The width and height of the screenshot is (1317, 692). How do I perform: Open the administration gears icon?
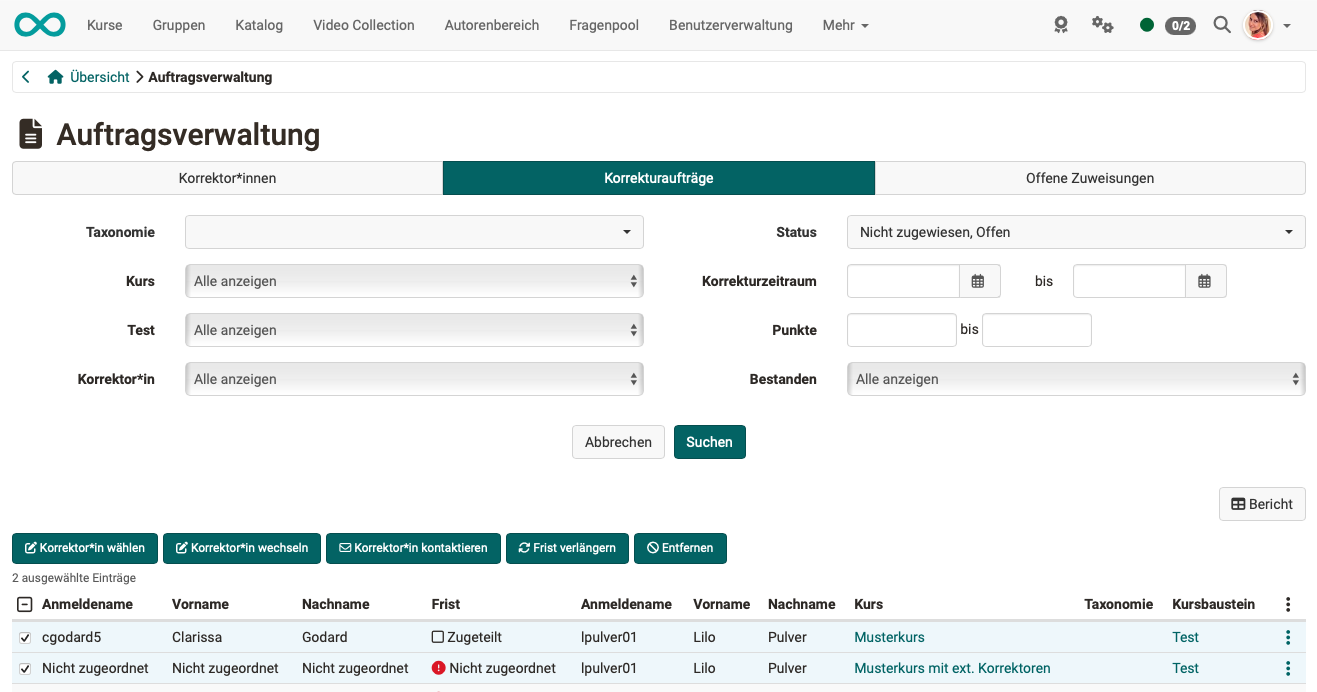tap(1102, 25)
